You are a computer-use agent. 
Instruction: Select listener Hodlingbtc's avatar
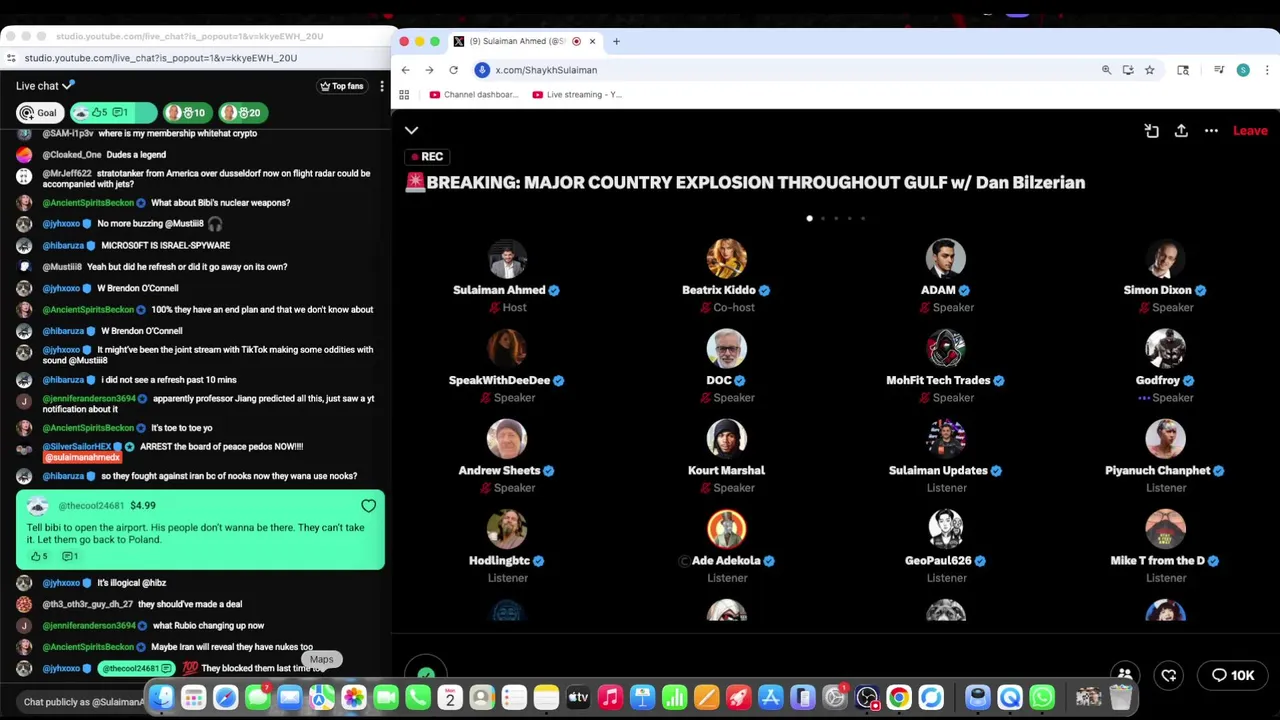[507, 529]
